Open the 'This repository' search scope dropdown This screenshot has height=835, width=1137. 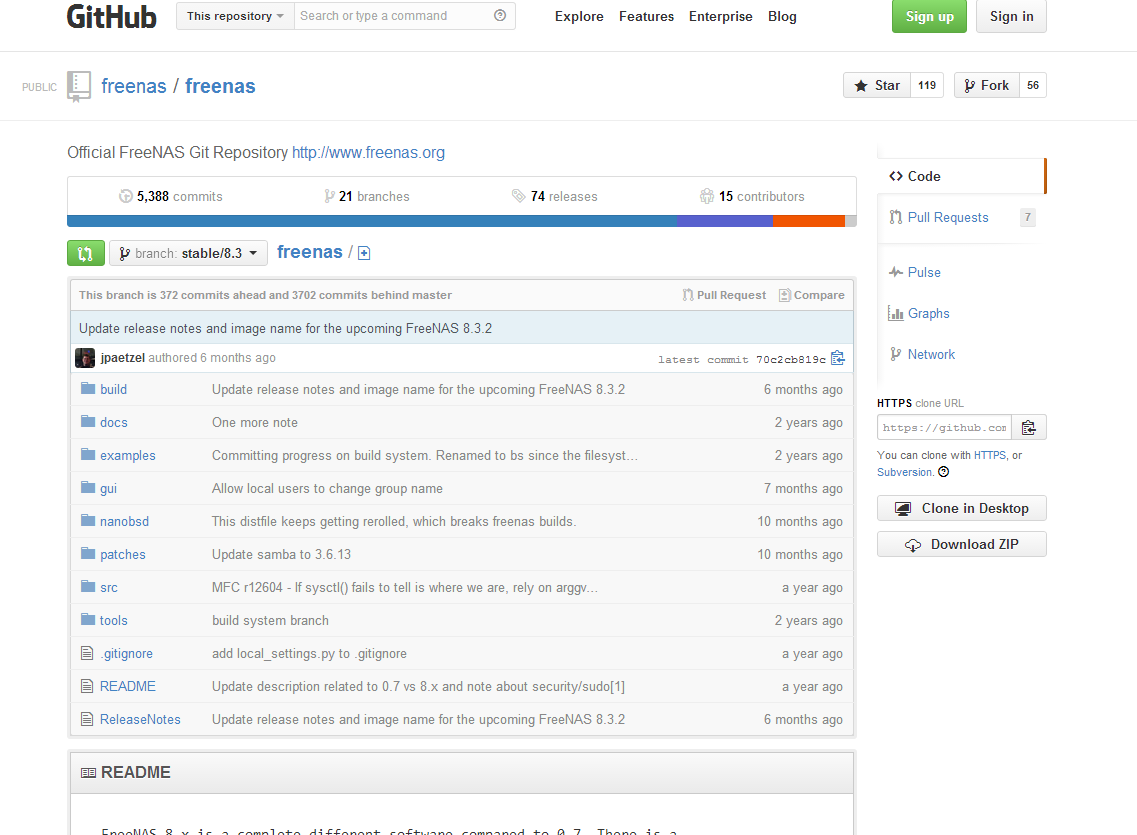pos(235,16)
